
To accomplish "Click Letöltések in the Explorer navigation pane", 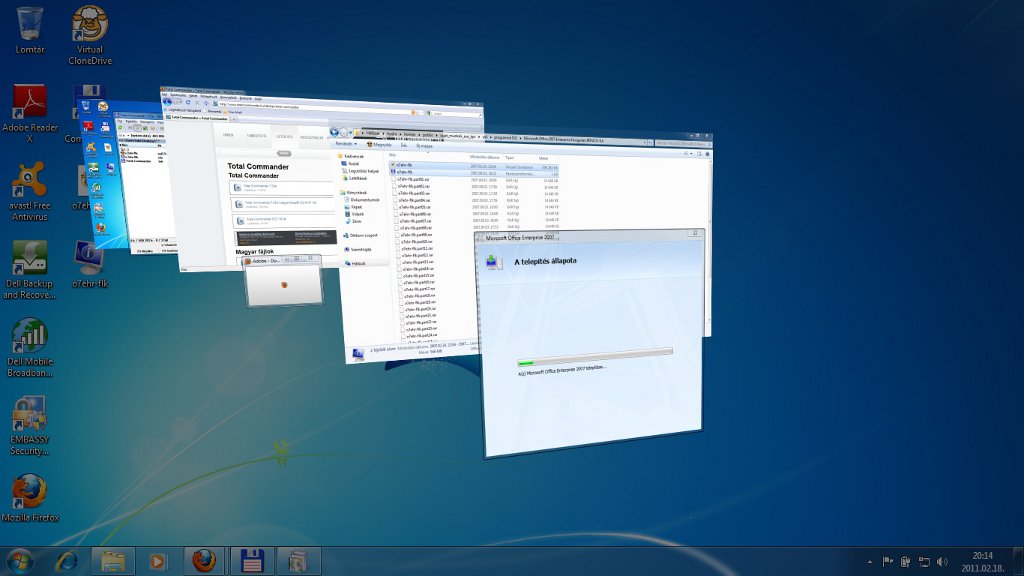I will 358,178.
